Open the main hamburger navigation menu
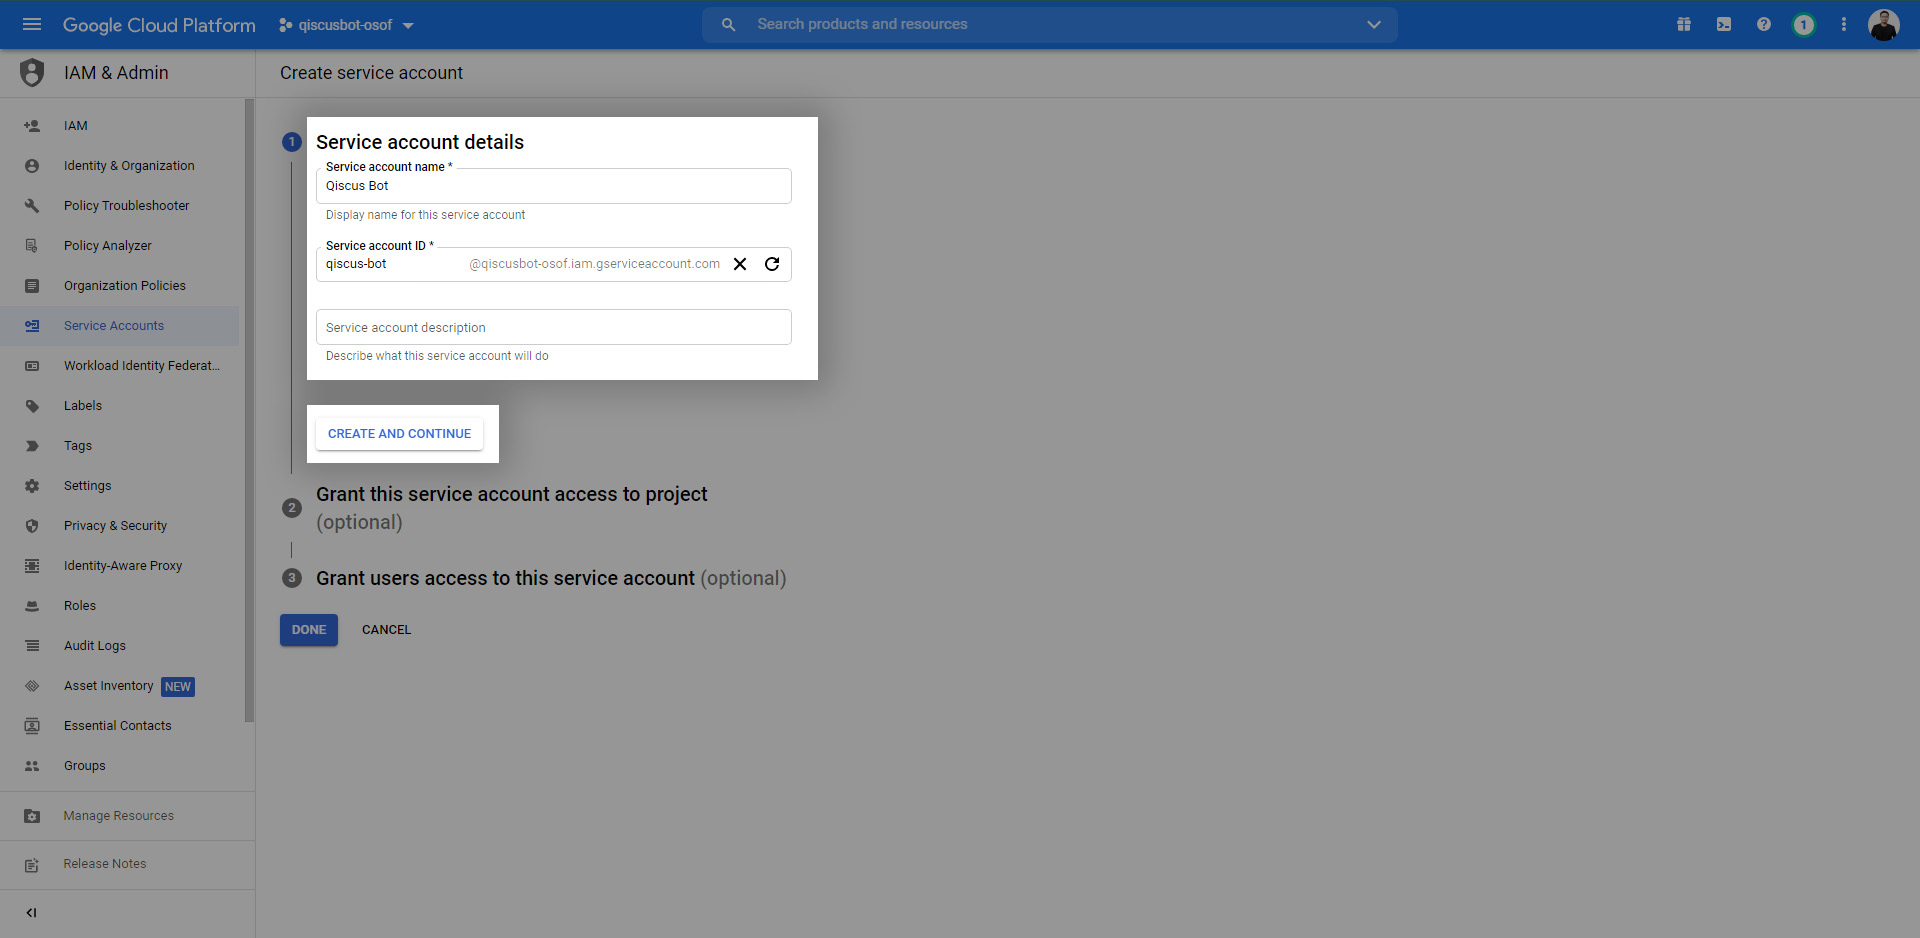 [x=32, y=24]
